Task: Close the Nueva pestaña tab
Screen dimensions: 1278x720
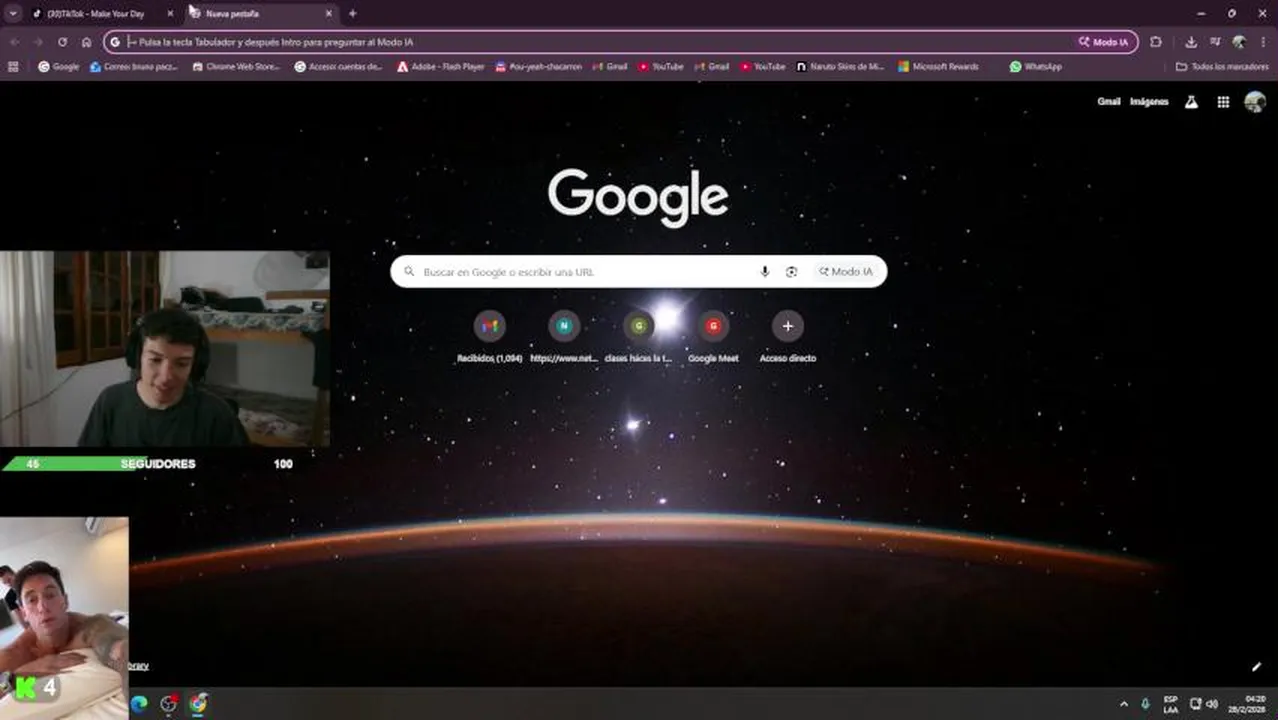Action: tap(328, 14)
